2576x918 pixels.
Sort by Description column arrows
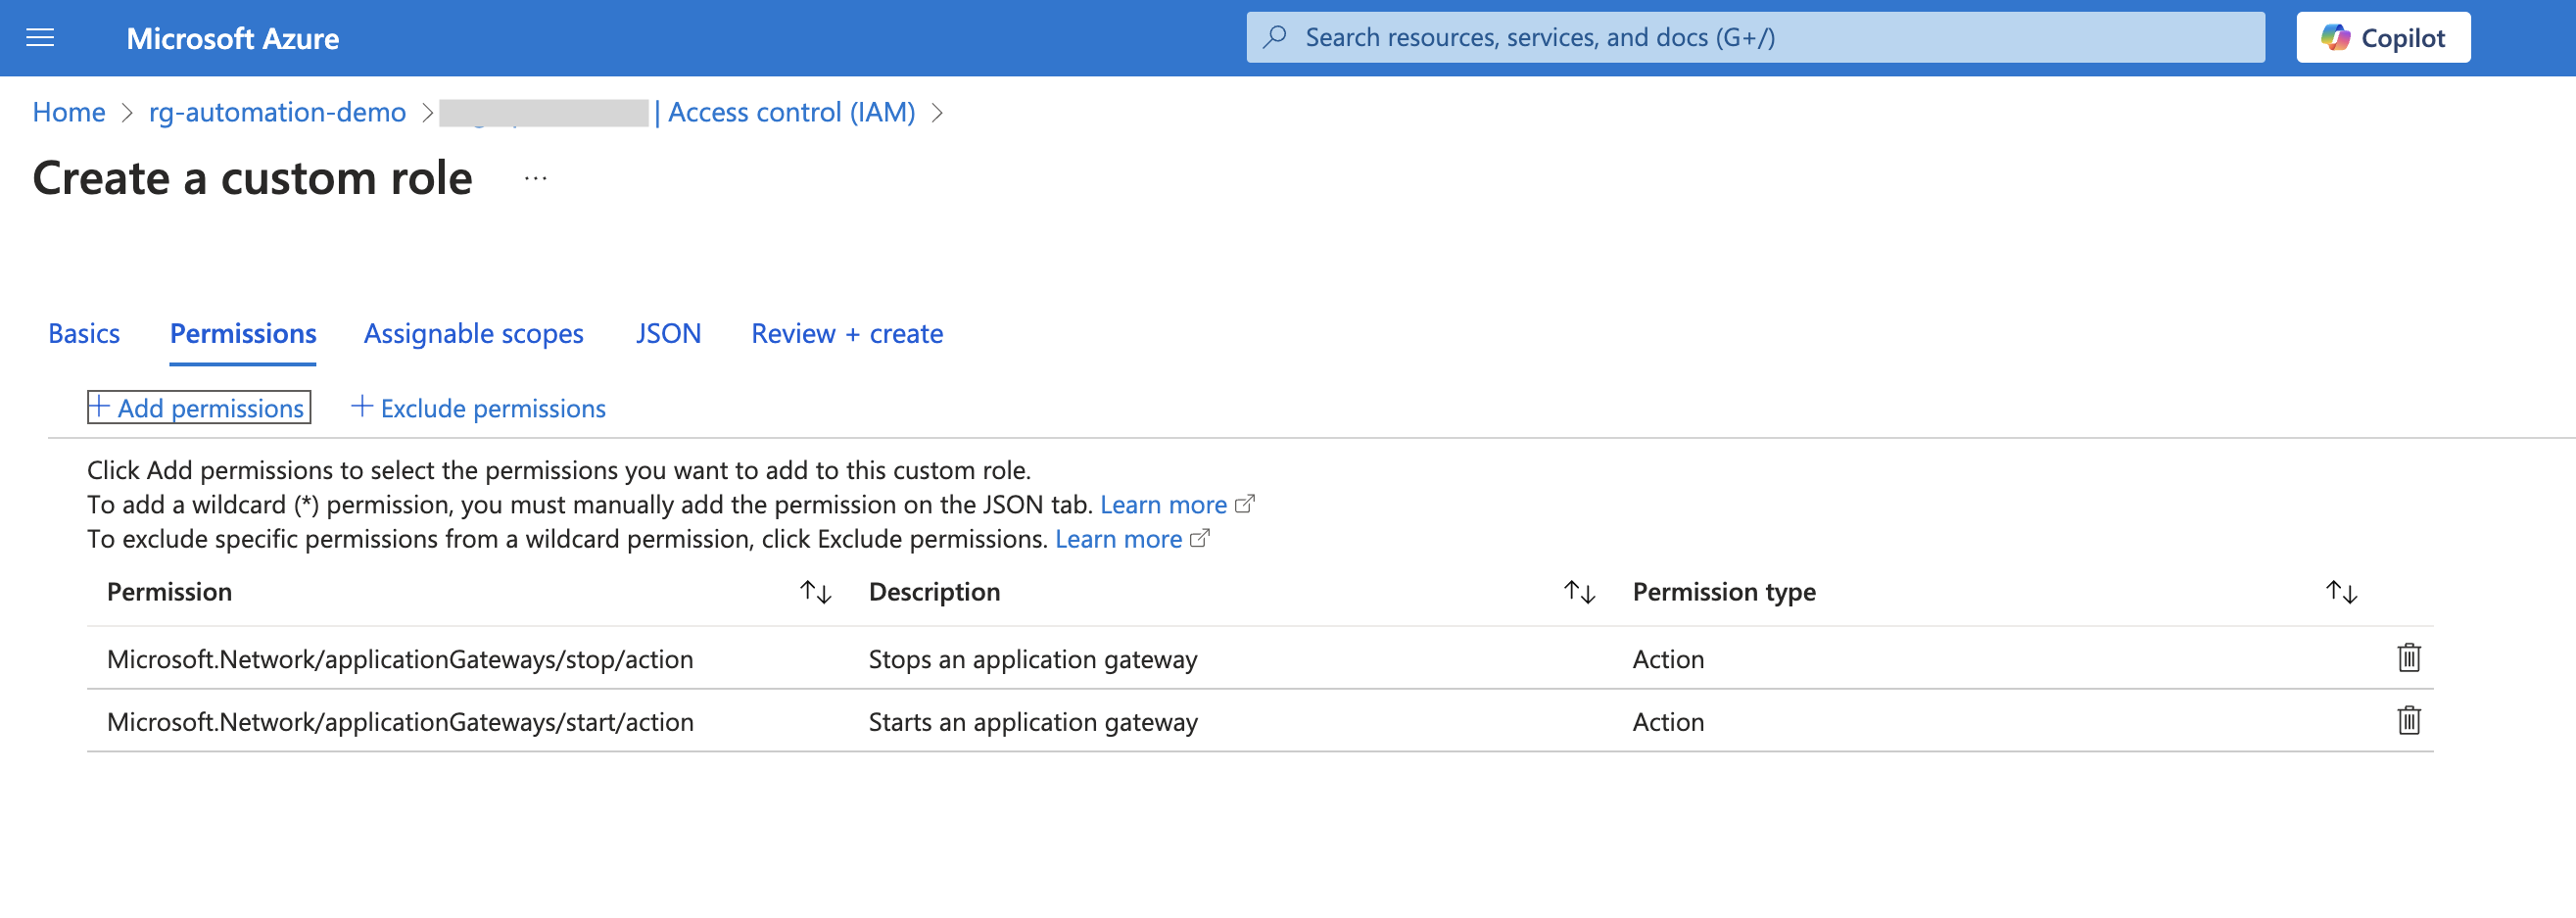(x=1580, y=592)
